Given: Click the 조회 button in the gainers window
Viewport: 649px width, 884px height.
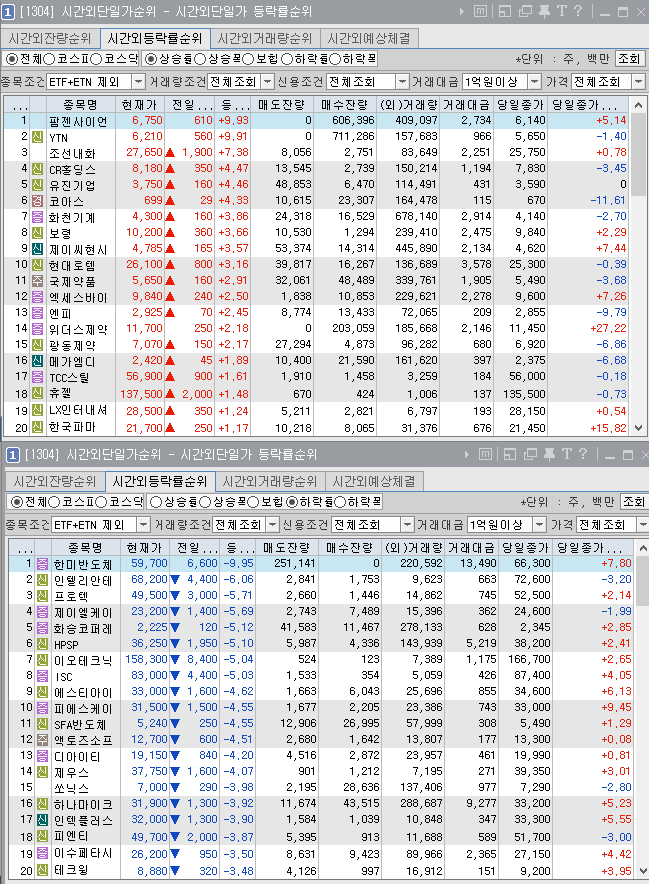Looking at the screenshot, I should pyautogui.click(x=629, y=59).
